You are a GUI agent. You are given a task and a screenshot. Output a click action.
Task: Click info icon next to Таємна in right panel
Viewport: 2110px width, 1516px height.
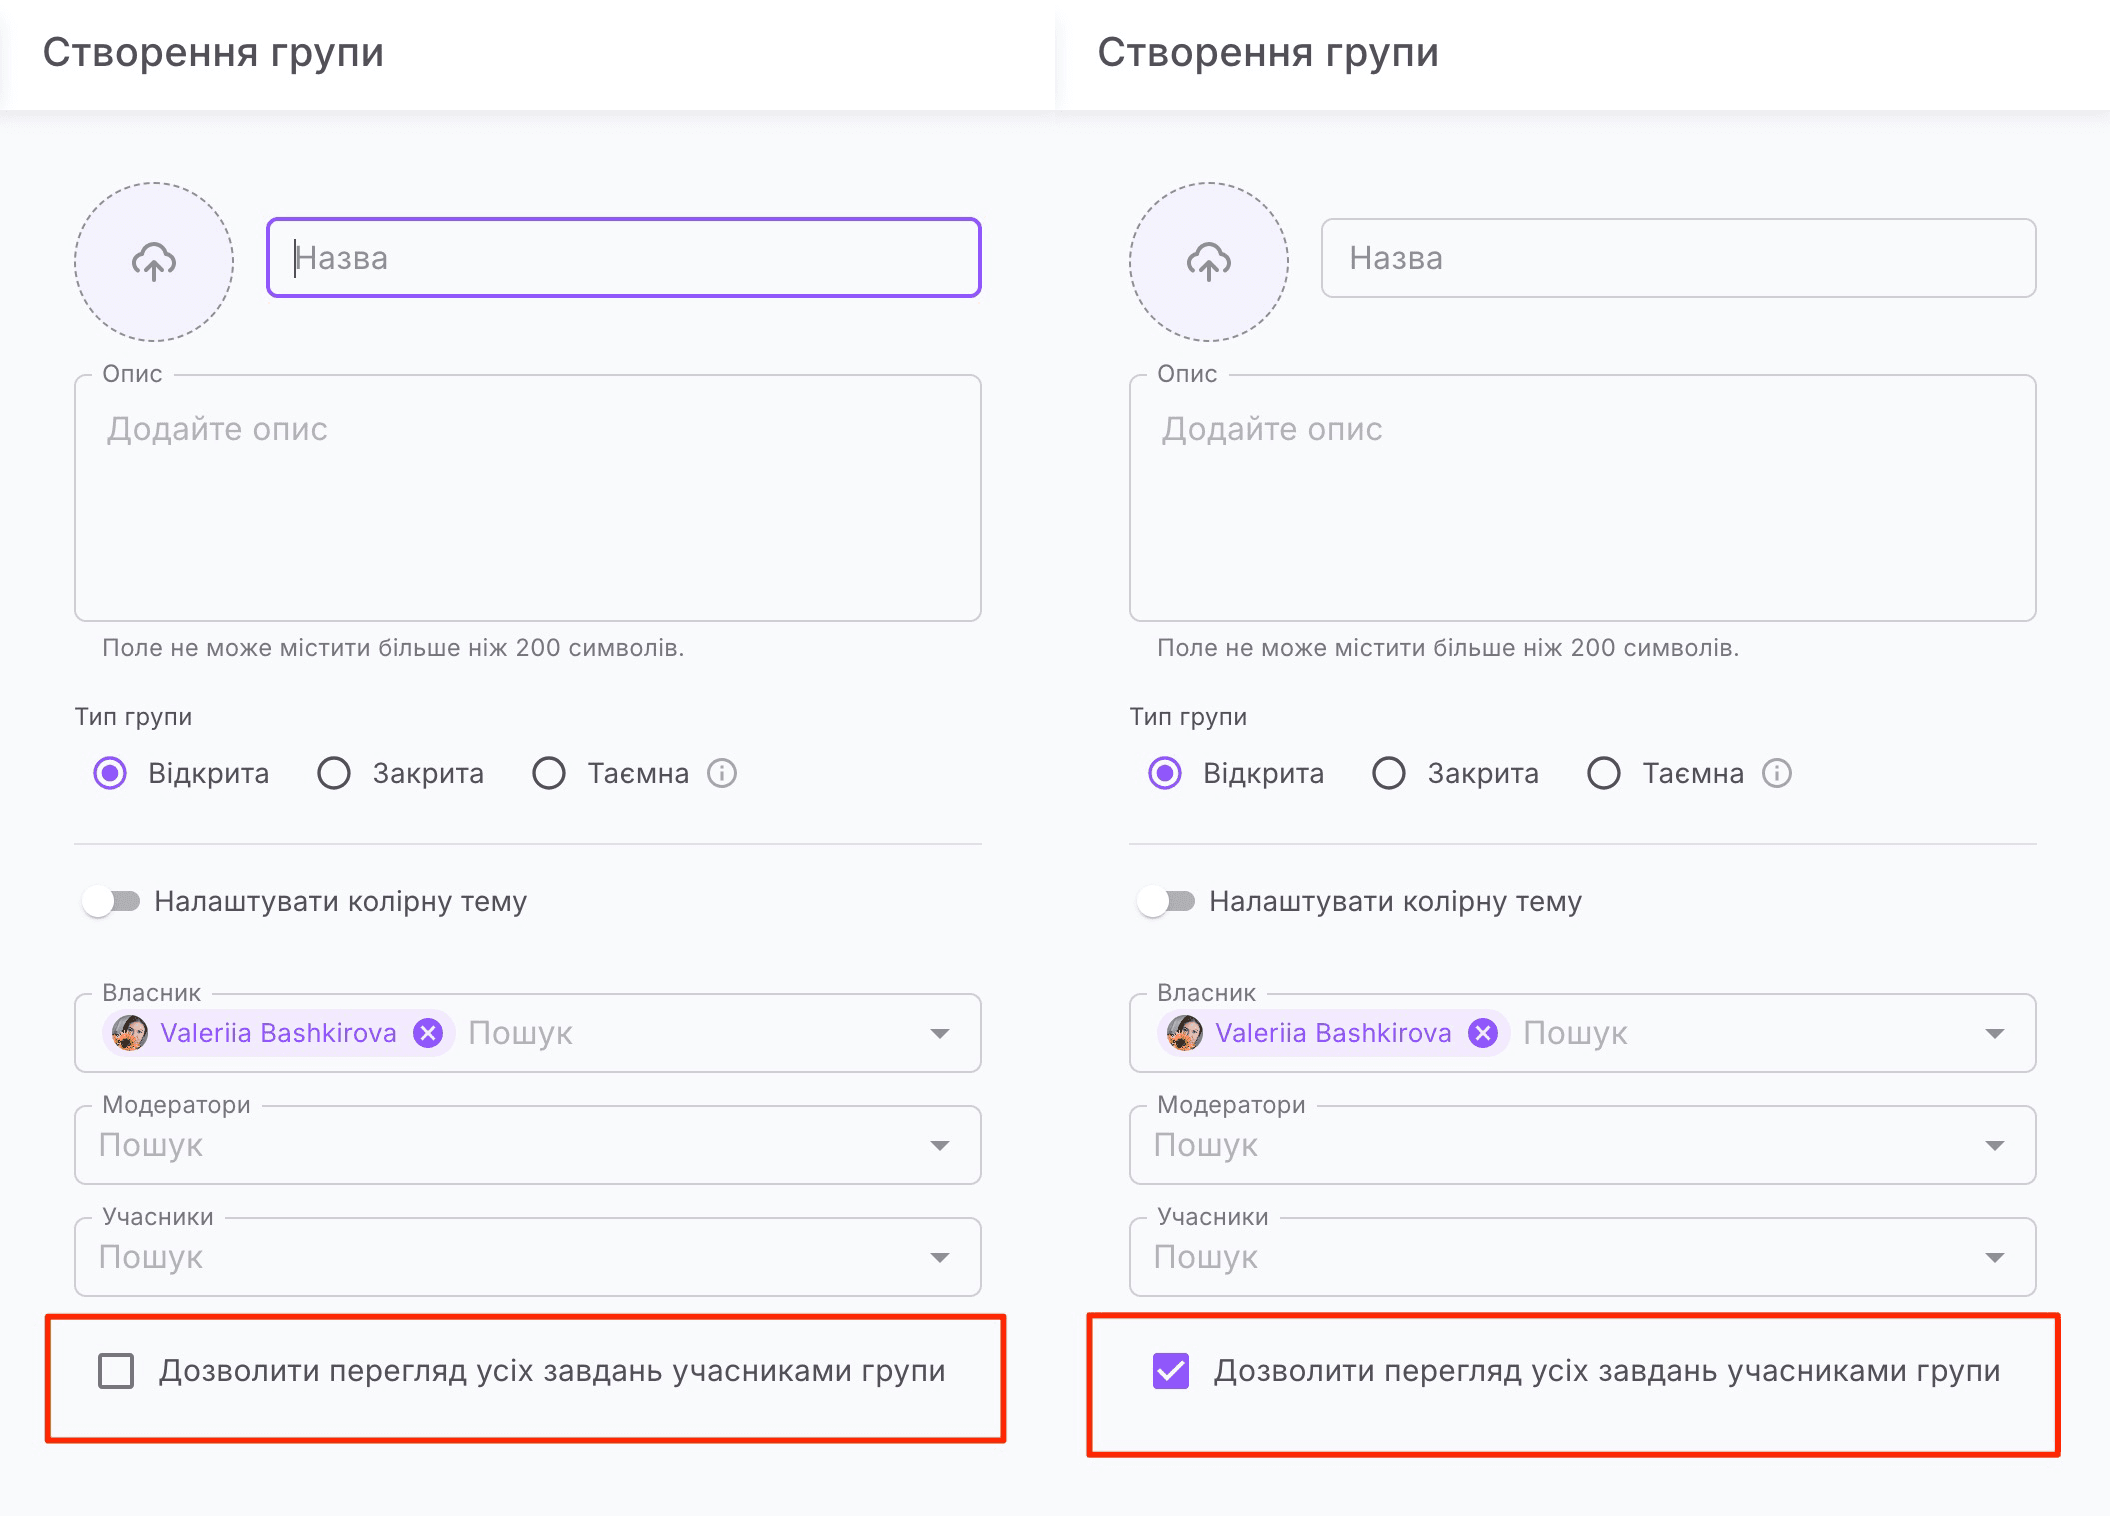click(1777, 773)
